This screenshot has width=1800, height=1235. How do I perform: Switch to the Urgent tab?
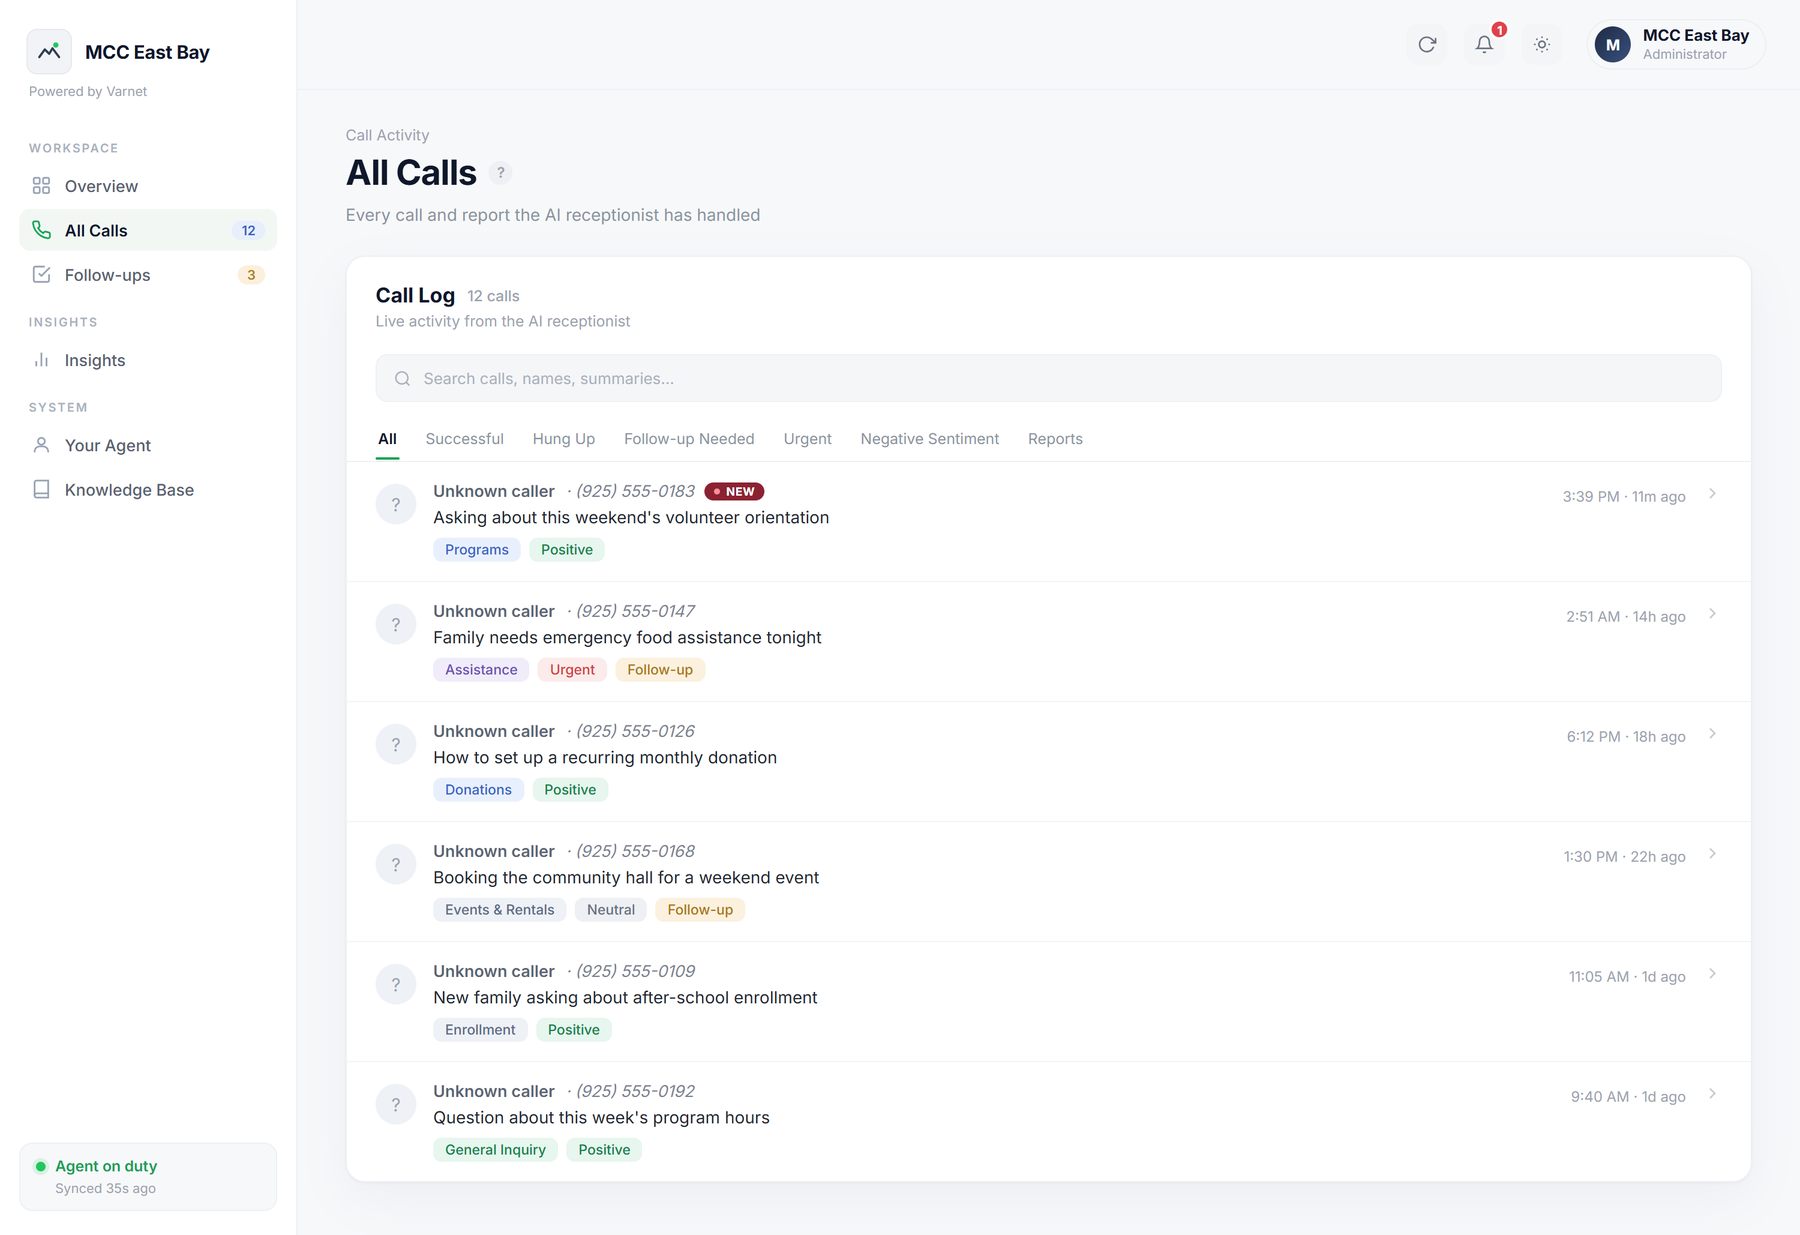coord(807,439)
